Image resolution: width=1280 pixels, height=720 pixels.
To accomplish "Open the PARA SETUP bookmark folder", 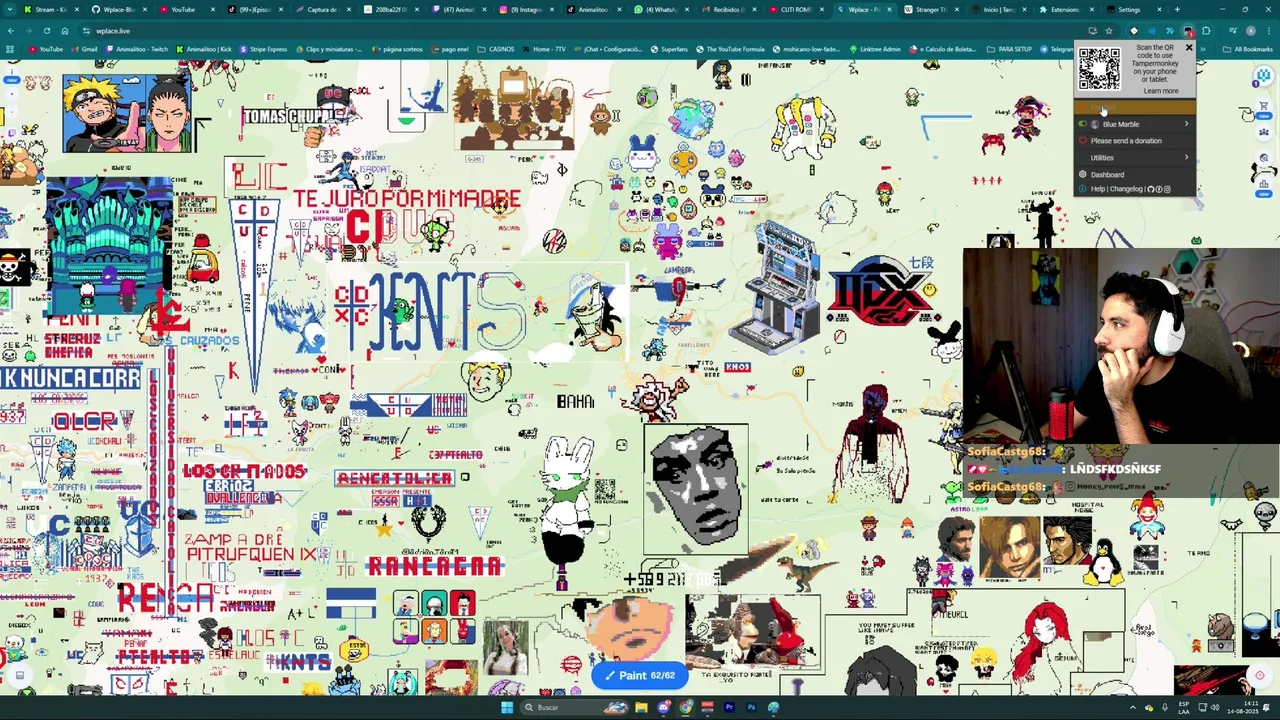I will coord(1009,49).
